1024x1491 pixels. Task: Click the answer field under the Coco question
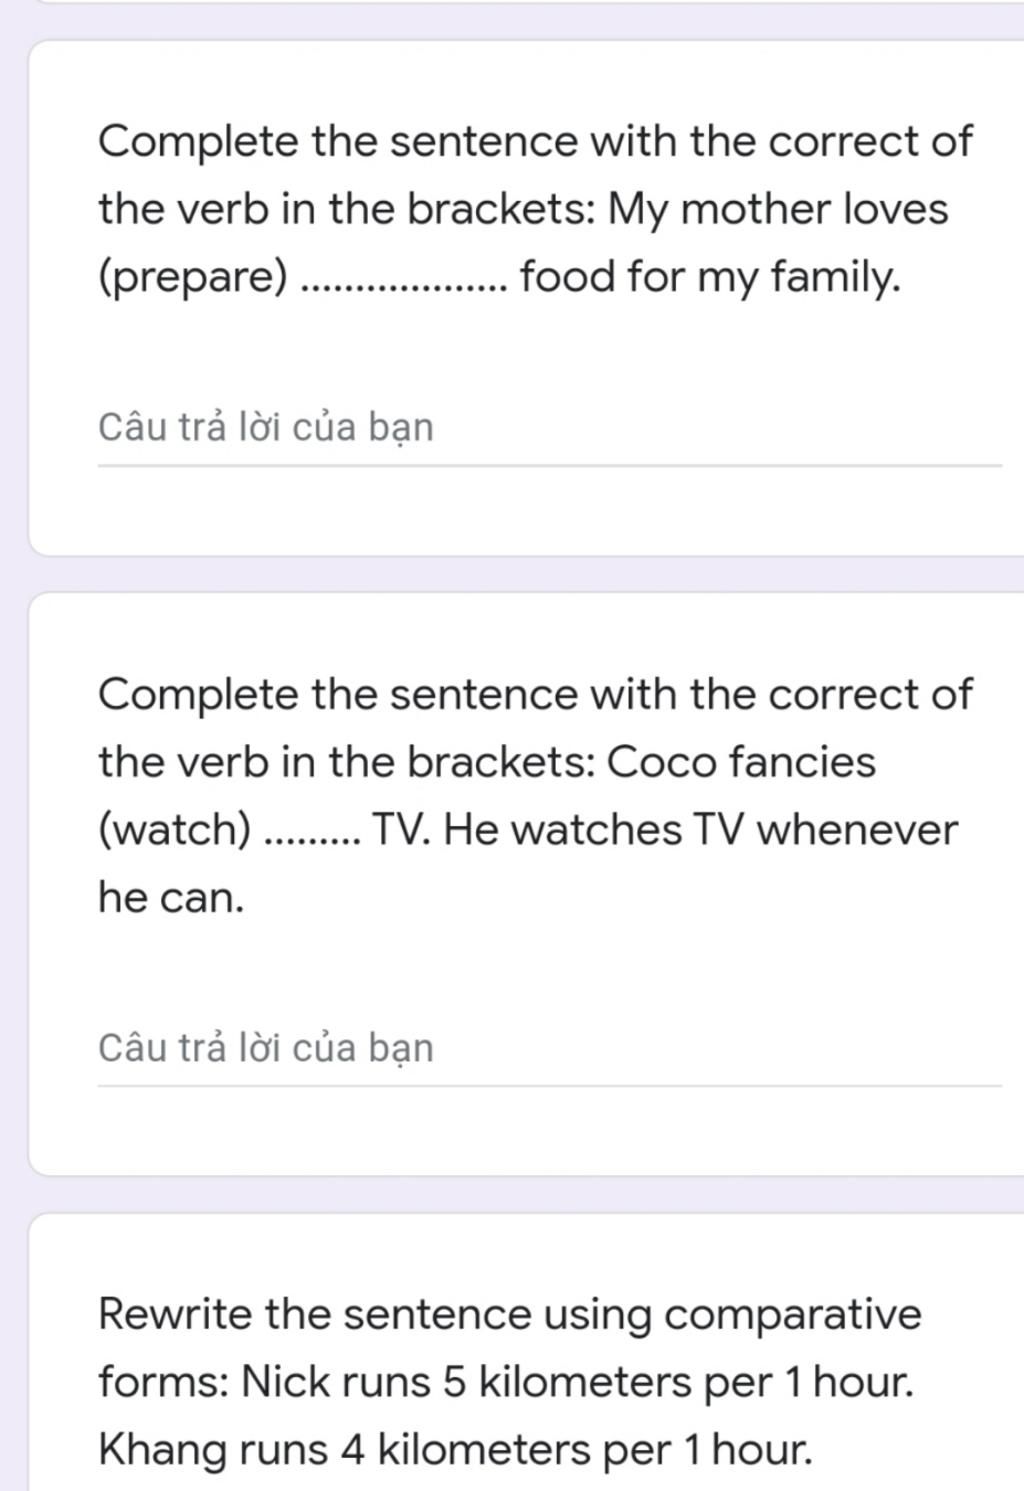[x=549, y=1049]
